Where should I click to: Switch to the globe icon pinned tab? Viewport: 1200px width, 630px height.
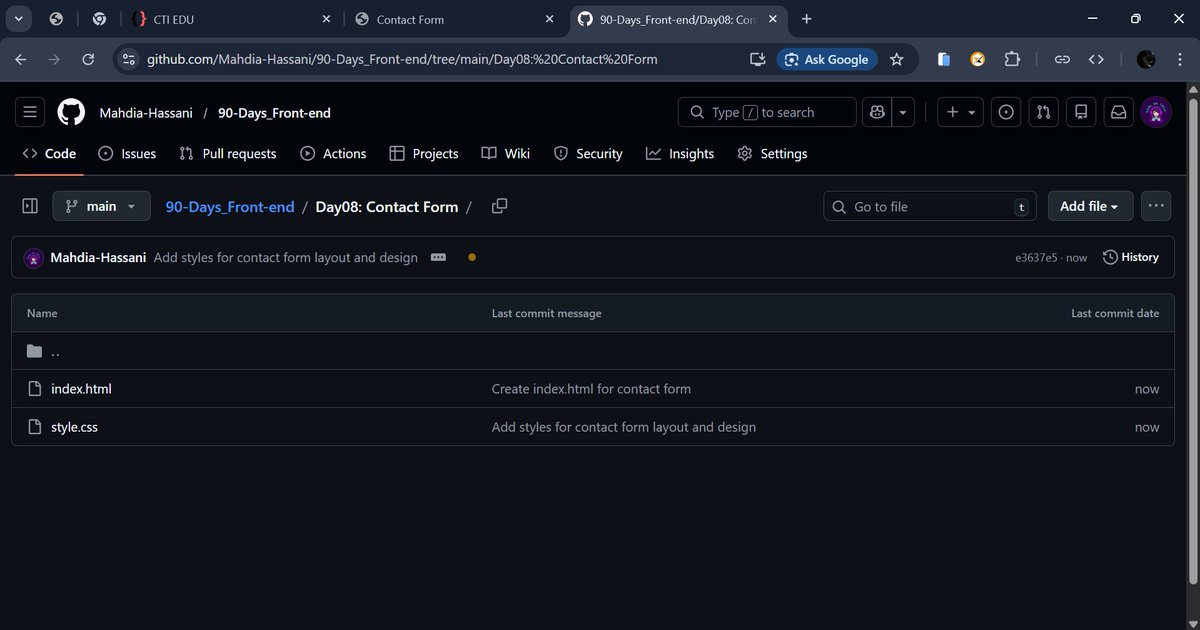pos(56,19)
